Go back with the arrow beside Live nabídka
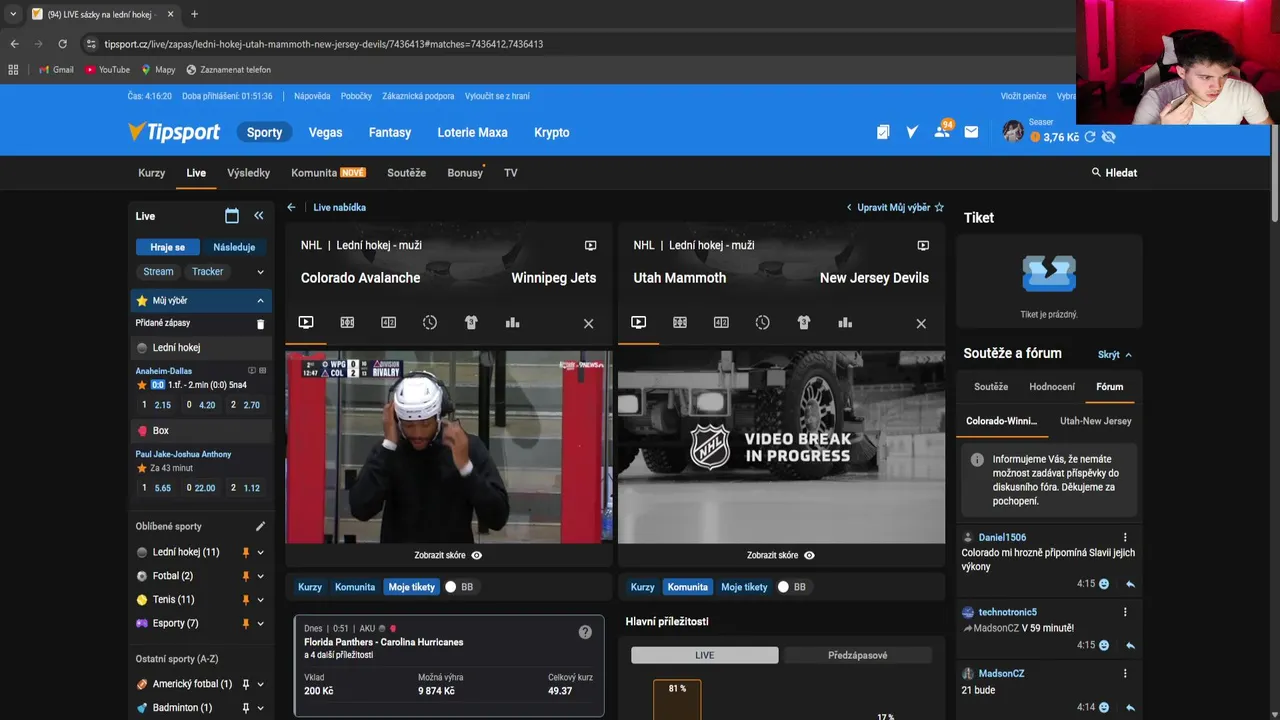This screenshot has width=1280, height=720. click(291, 207)
